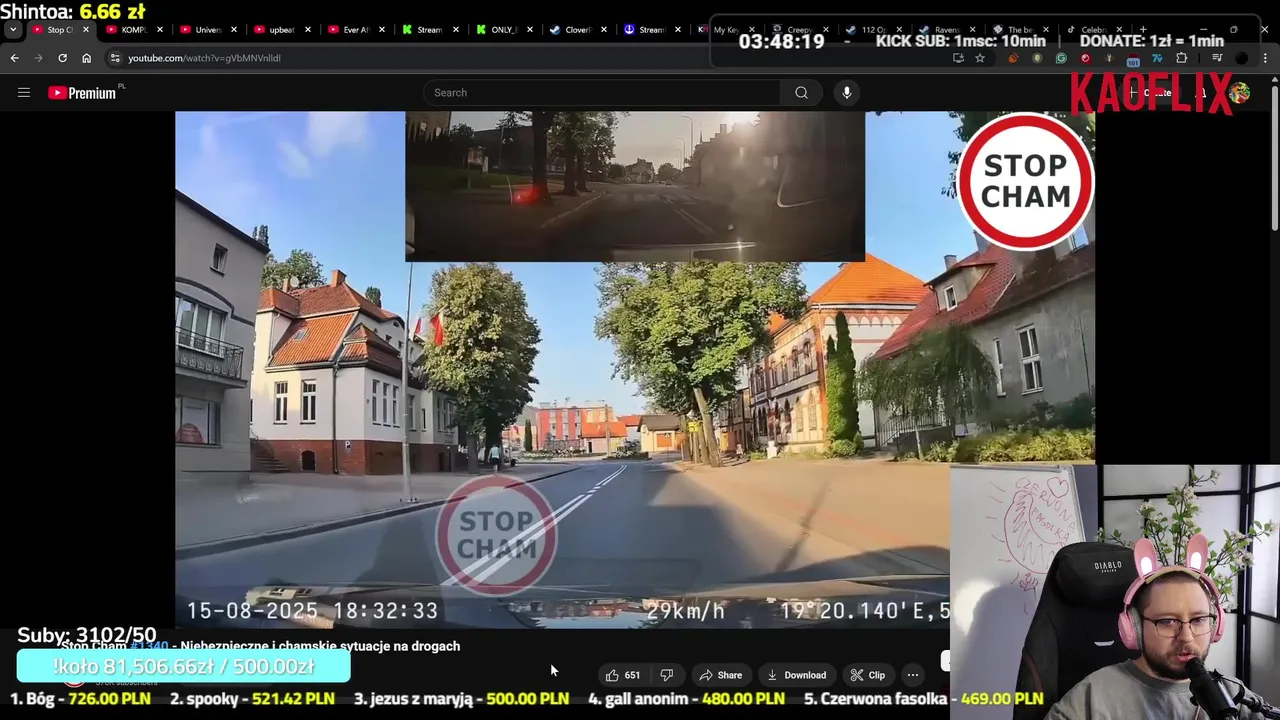Open the Grammarly extension icon
Image resolution: width=1280 pixels, height=720 pixels.
(x=1061, y=58)
